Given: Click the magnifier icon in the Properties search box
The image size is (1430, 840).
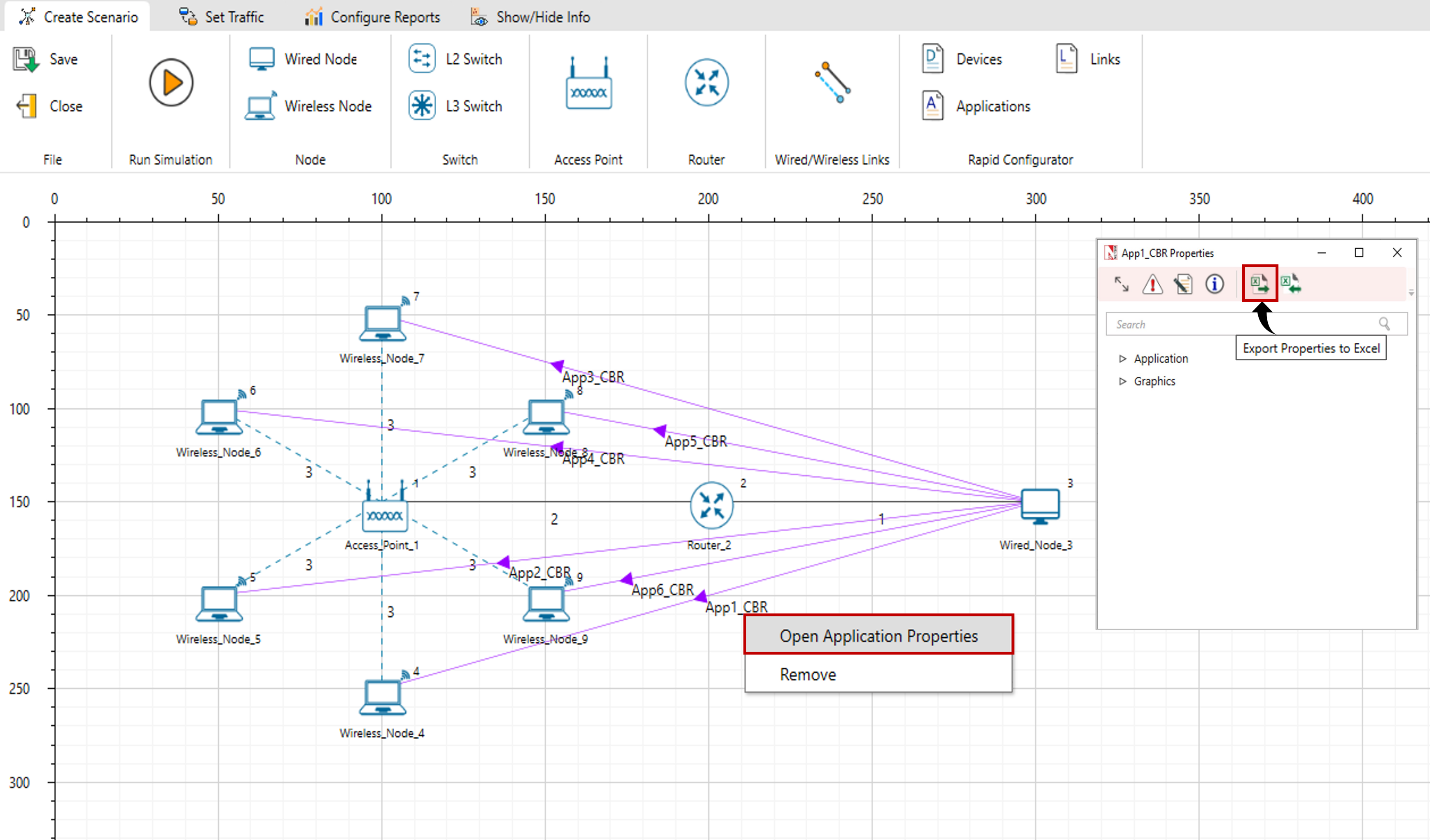Looking at the screenshot, I should point(1384,324).
